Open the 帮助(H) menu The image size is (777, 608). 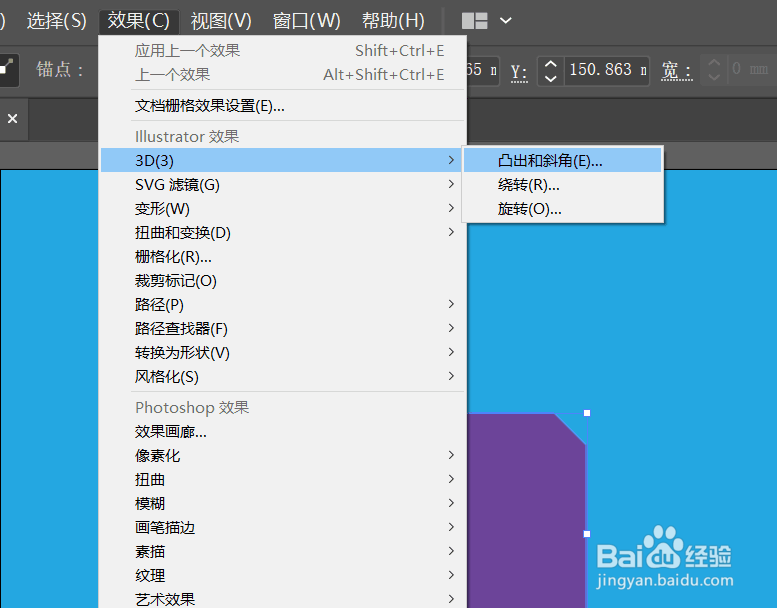[x=393, y=21]
